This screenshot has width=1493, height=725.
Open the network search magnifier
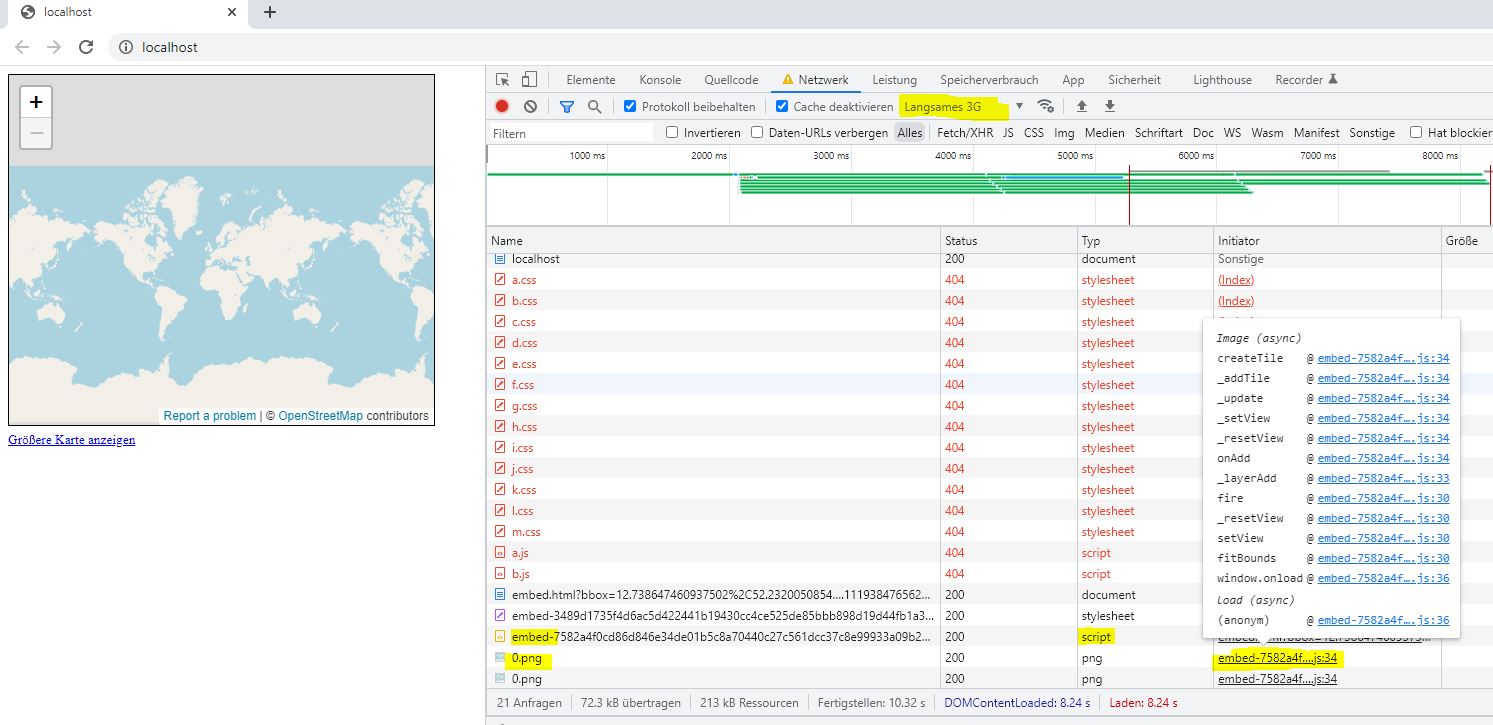coord(595,107)
